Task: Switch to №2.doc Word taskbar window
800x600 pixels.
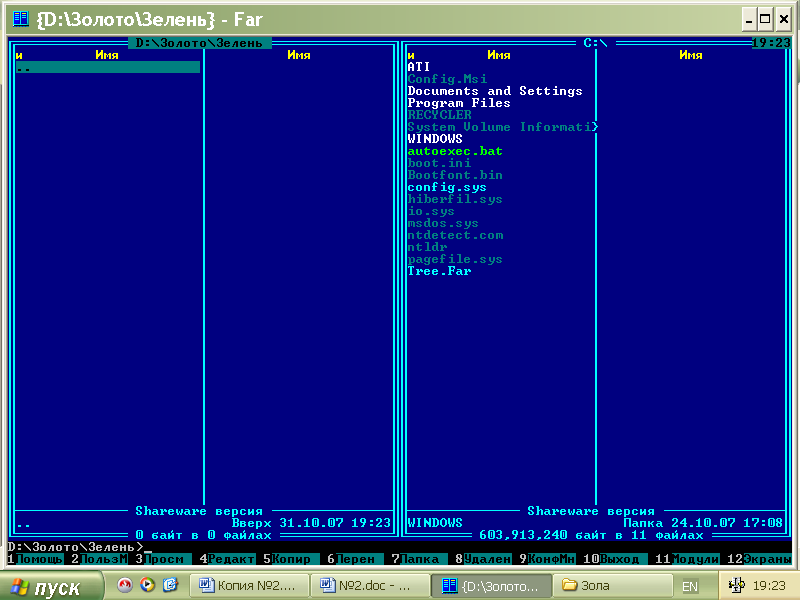Action: point(370,586)
